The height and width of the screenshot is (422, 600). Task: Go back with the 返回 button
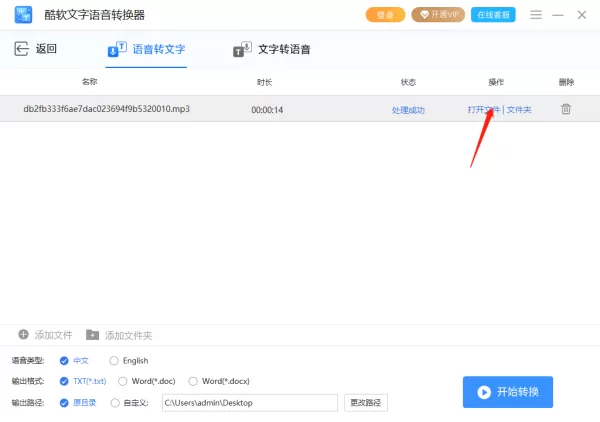(35, 49)
